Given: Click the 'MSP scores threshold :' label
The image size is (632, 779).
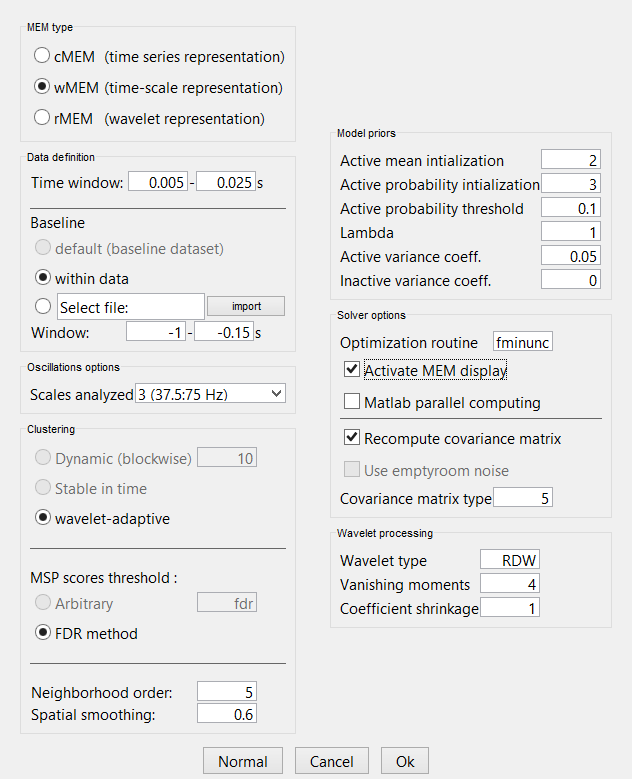Looking at the screenshot, I should point(104,578).
